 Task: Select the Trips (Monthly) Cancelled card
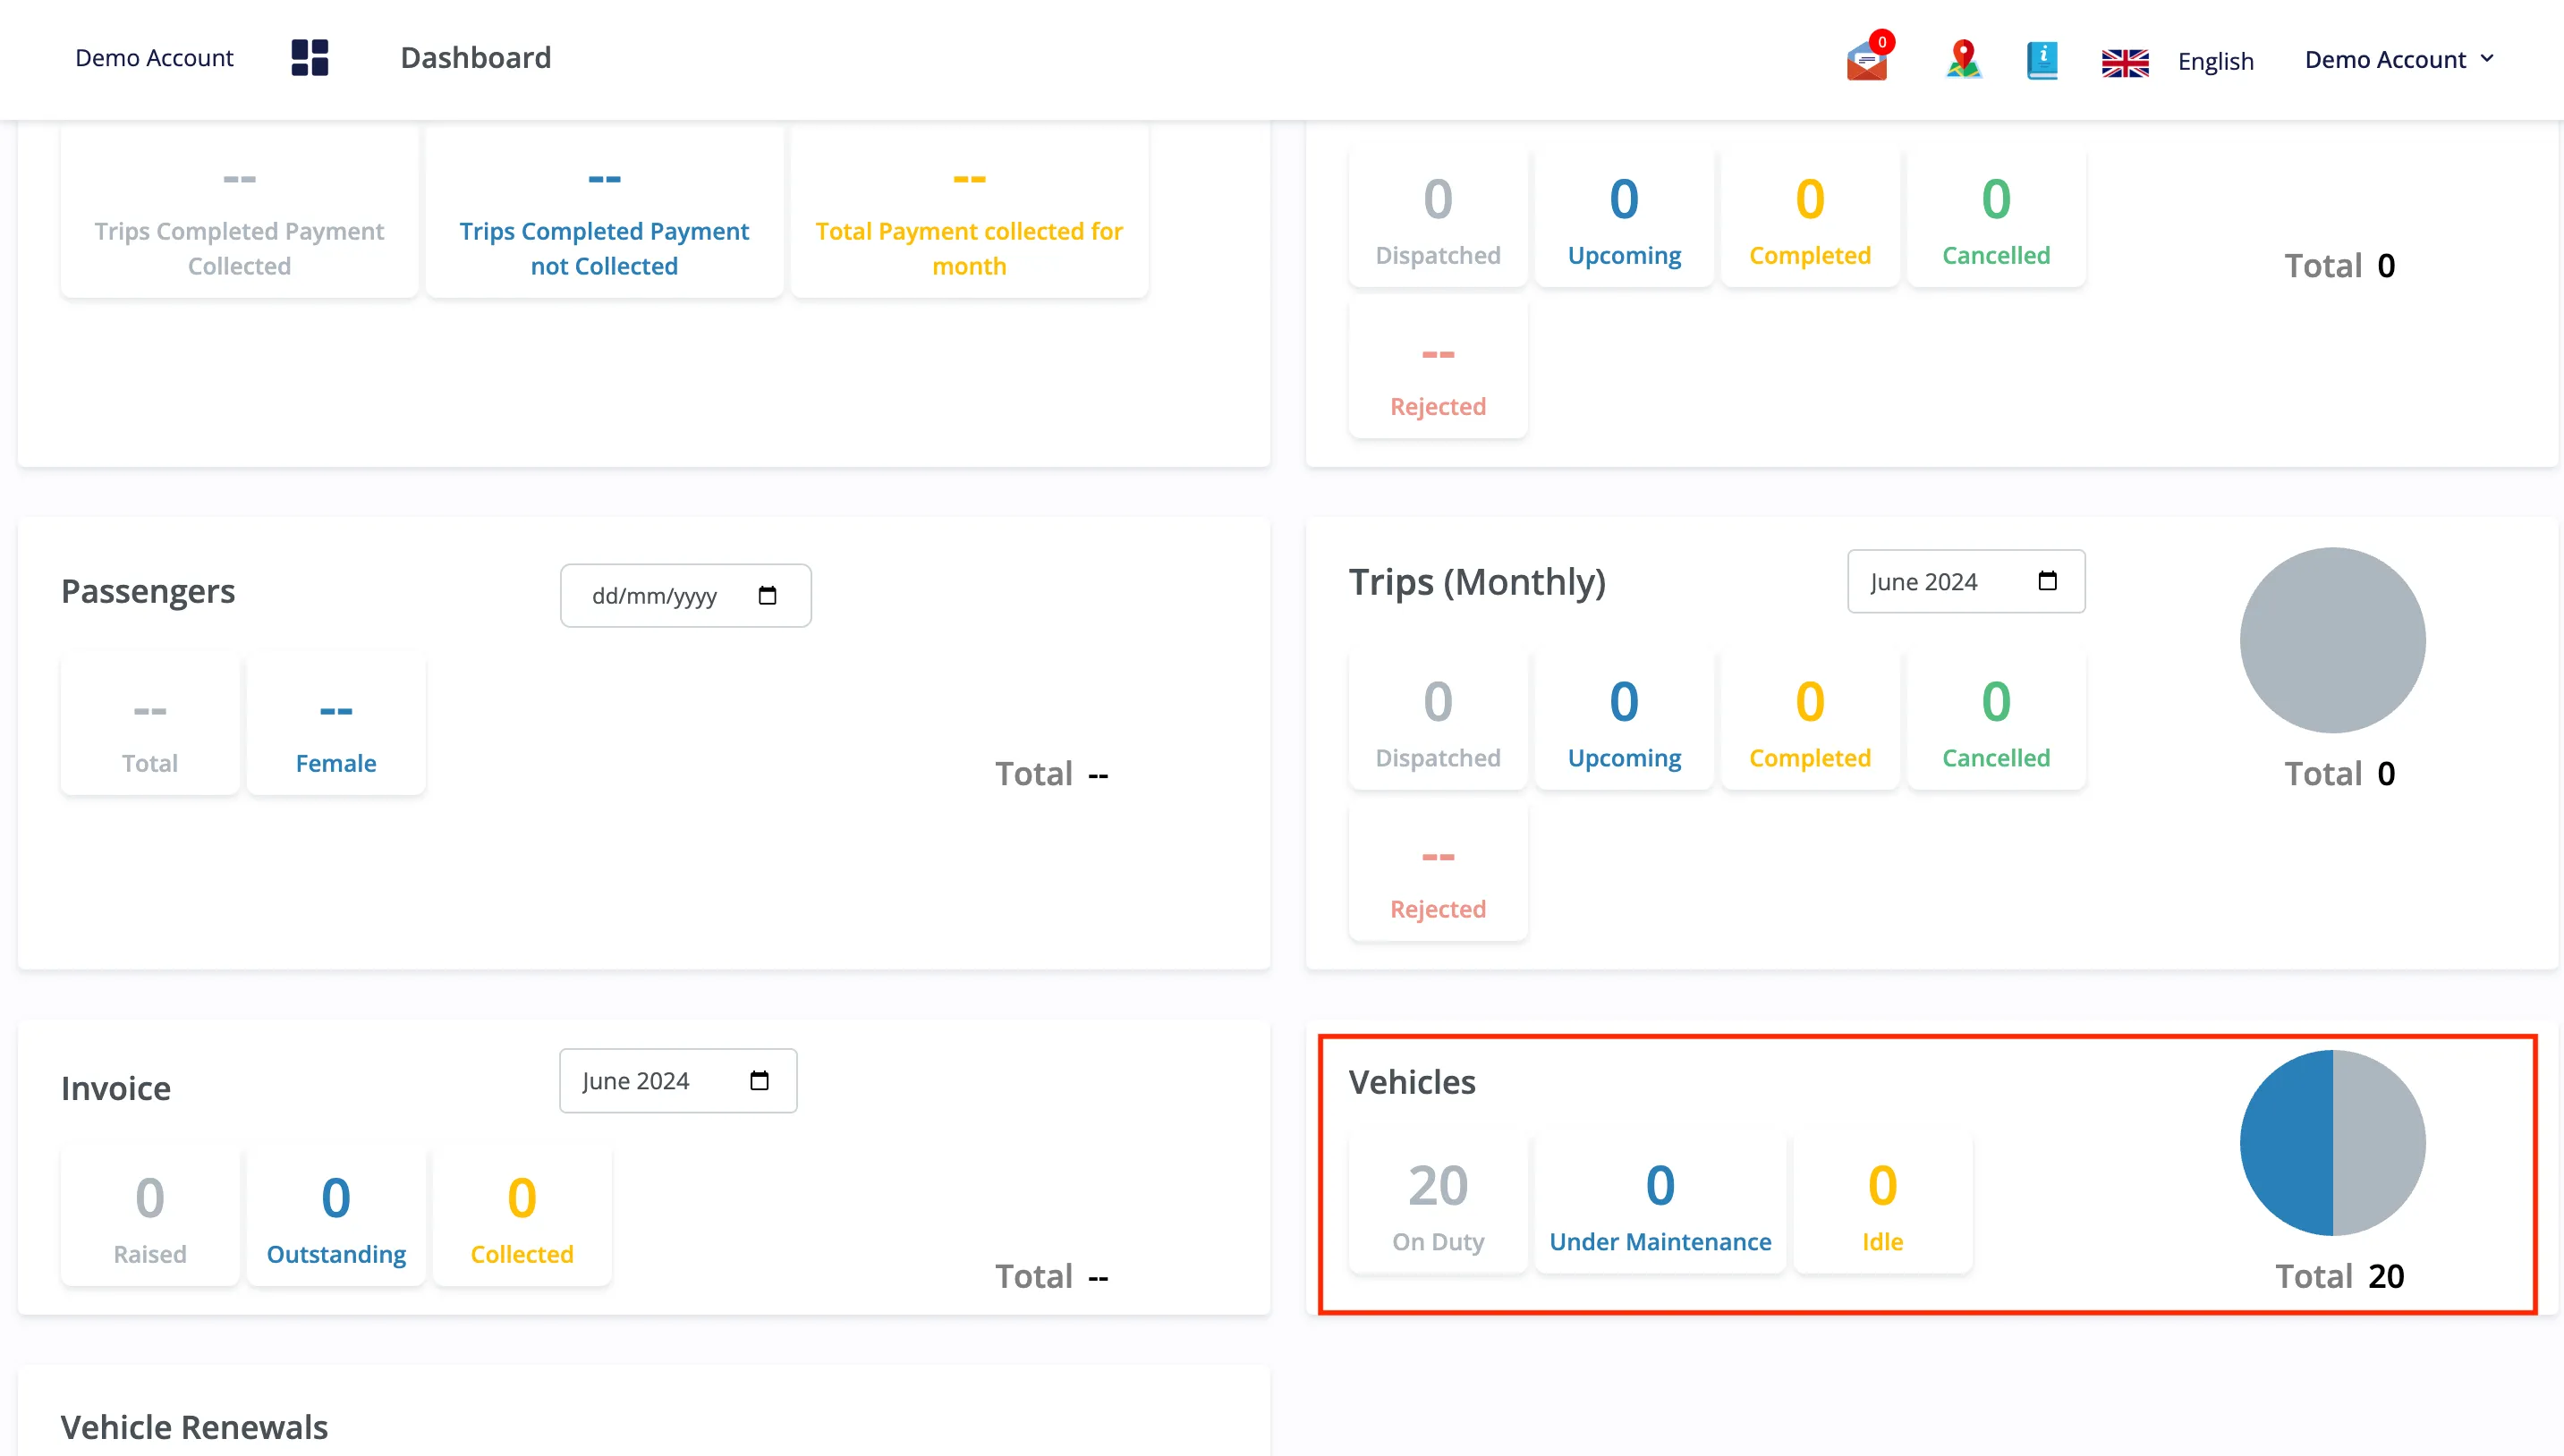(1996, 720)
